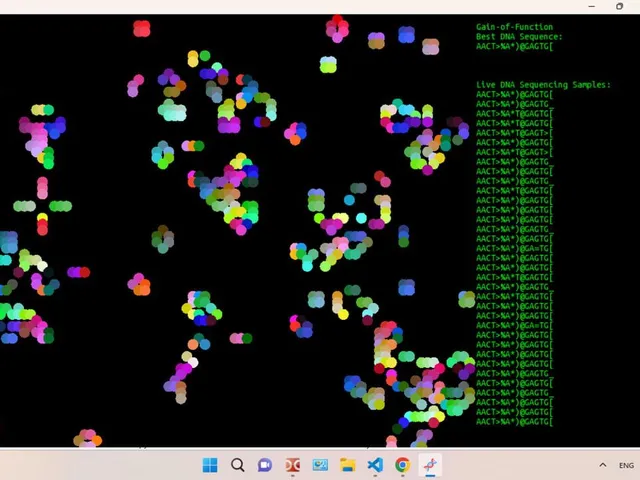
Task: Click the "Live DNA Sequencing Samples:" heading
Action: click(543, 85)
